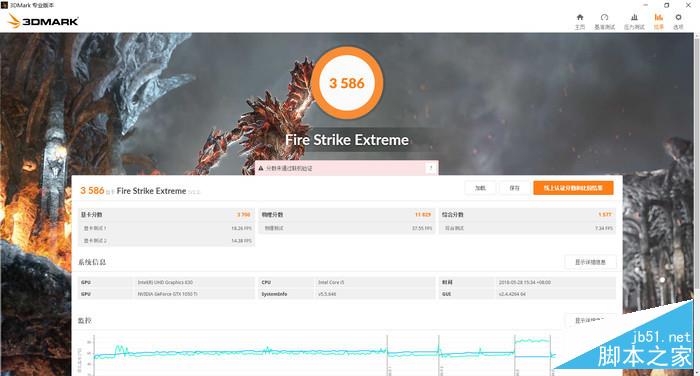Click GPU entry NVIDIA GeForce GTX 1050 Ti

(x=167, y=294)
